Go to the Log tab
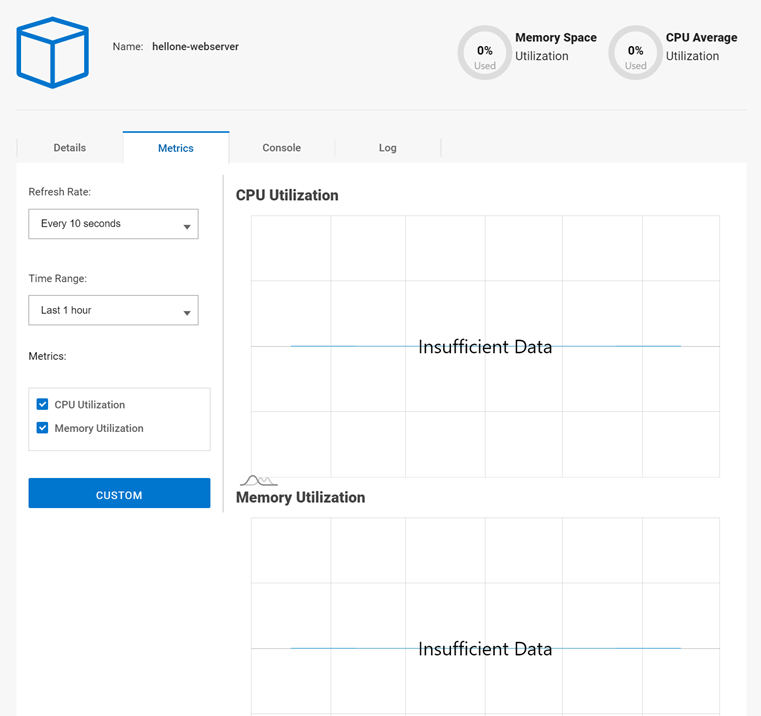The width and height of the screenshot is (761, 716). 388,148
